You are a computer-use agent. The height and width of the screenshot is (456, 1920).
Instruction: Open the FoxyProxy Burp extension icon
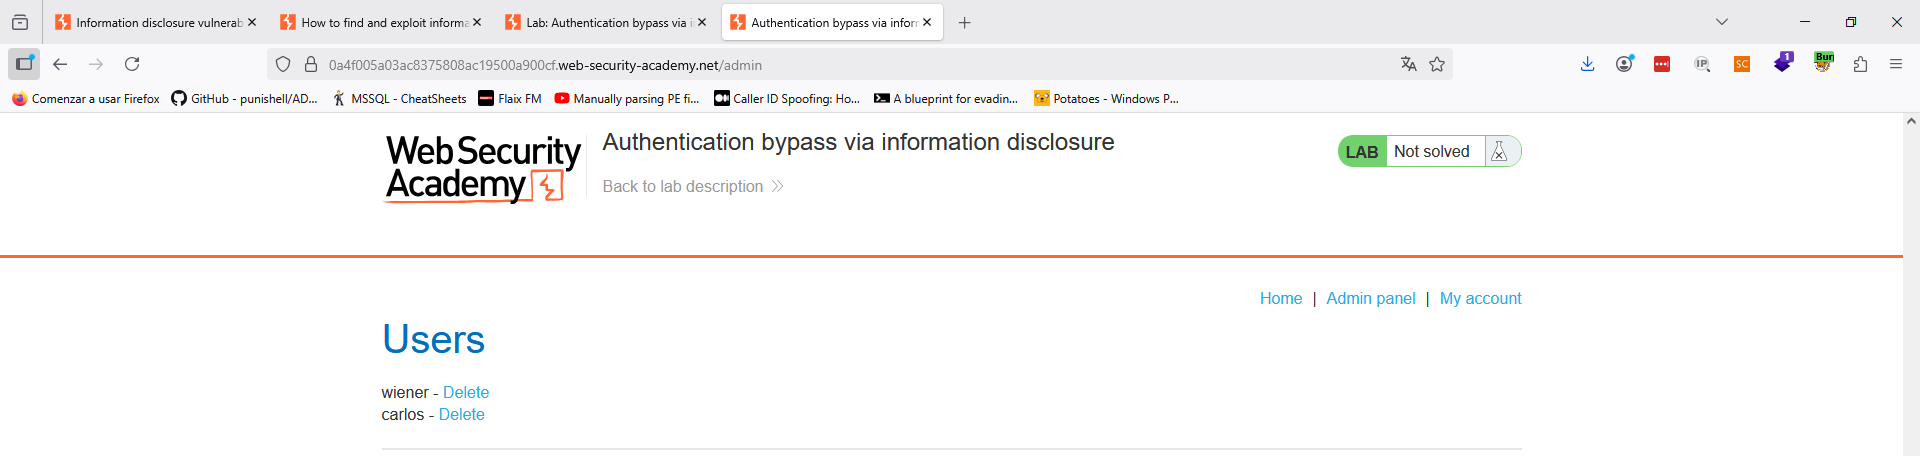pyautogui.click(x=1824, y=63)
